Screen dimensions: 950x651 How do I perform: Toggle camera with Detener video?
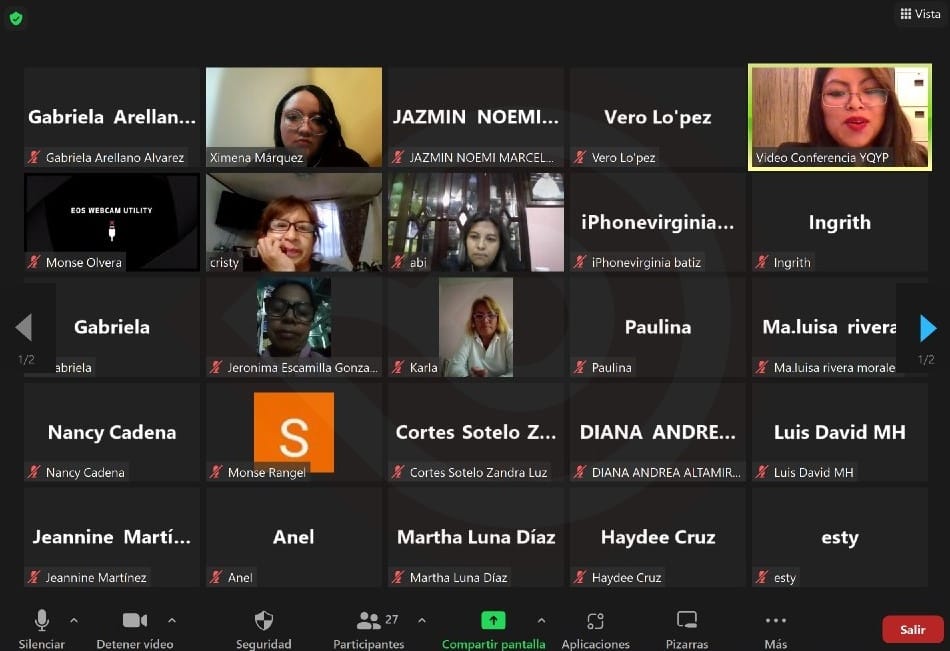point(134,621)
